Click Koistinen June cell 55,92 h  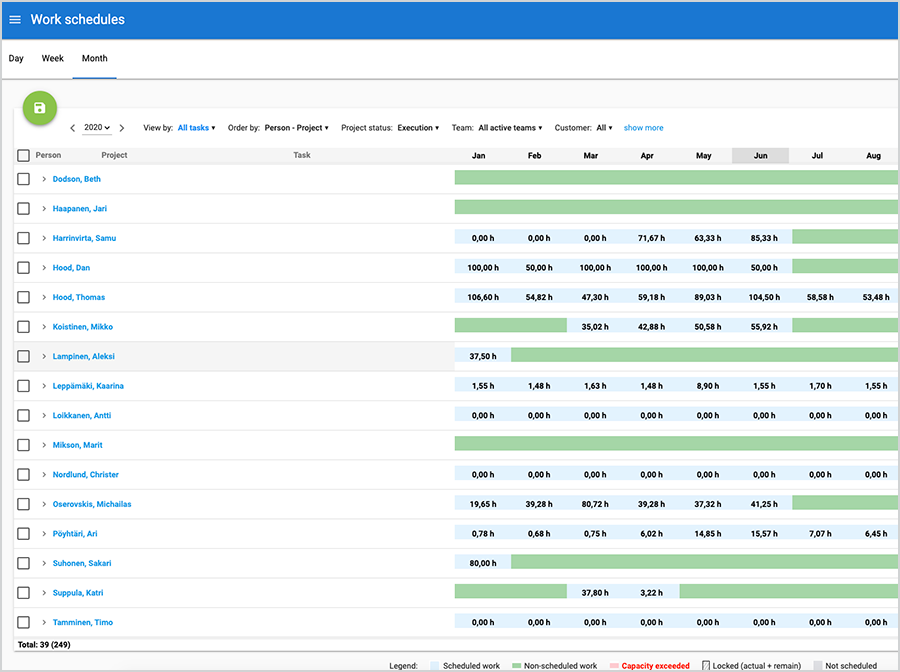(764, 327)
